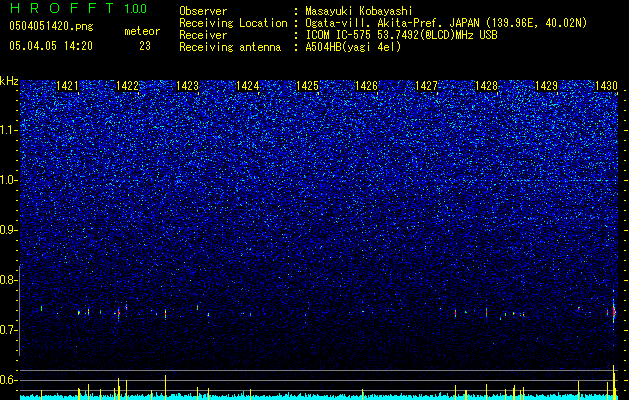Select the antenna text A504HB(yagi 4el)
The height and width of the screenshot is (400, 629).
coord(353,47)
